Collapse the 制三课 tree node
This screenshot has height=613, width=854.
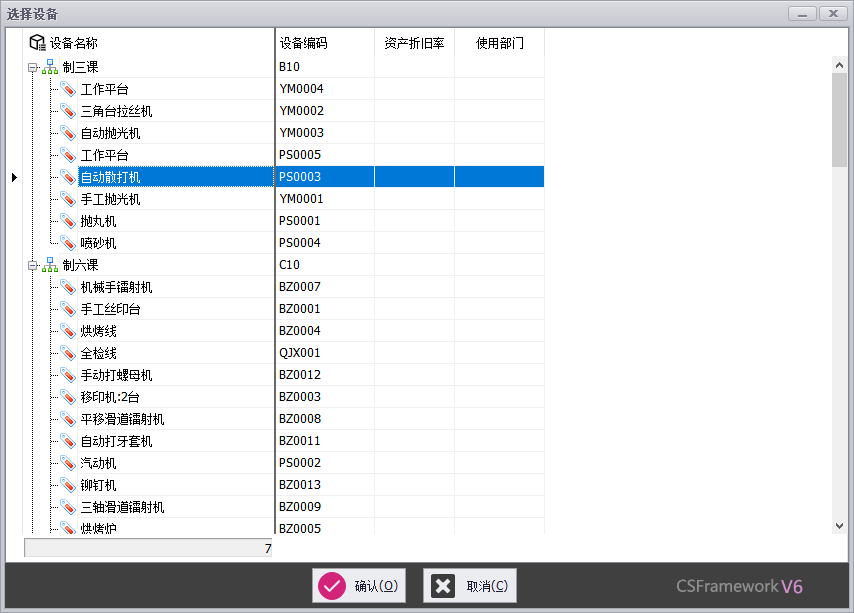[33, 67]
